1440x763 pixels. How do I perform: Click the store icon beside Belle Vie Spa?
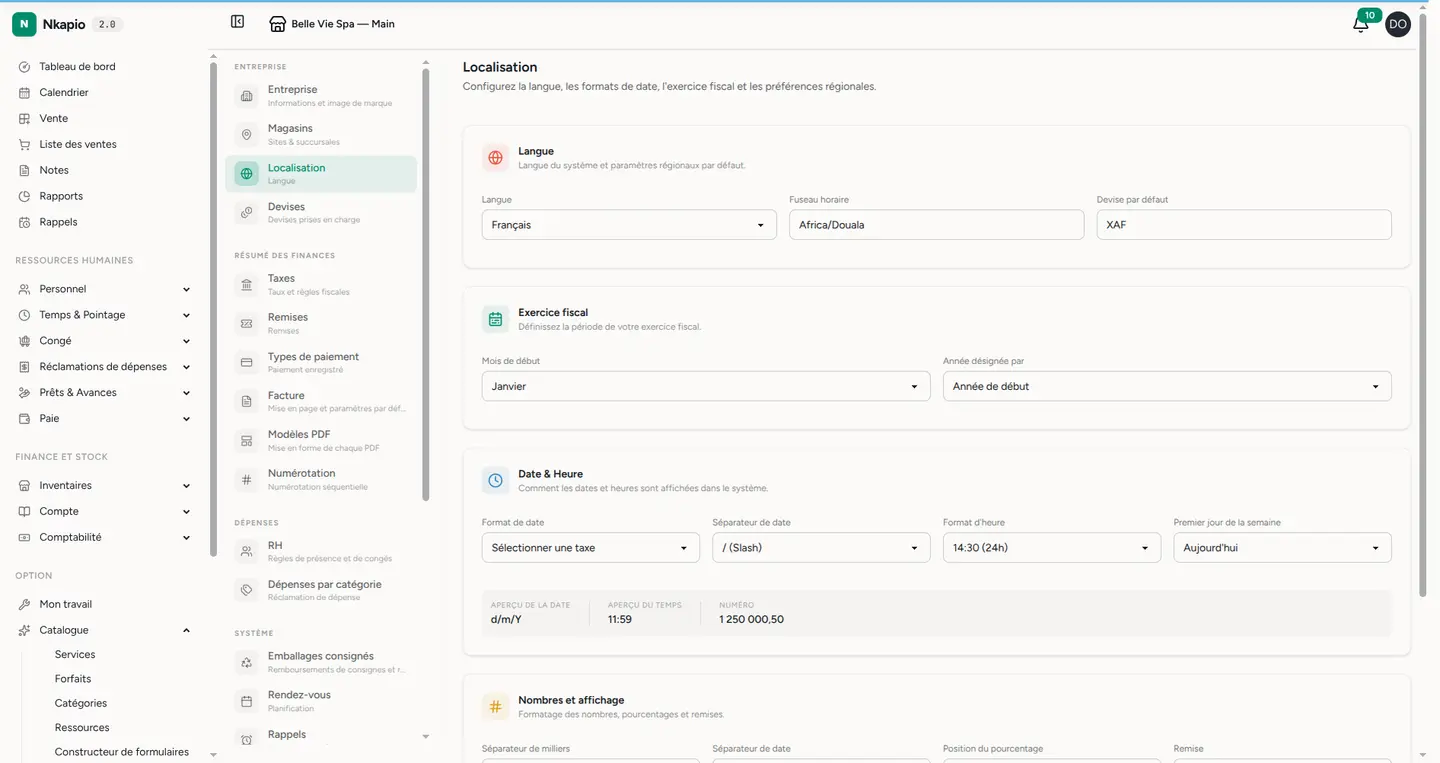(x=277, y=24)
